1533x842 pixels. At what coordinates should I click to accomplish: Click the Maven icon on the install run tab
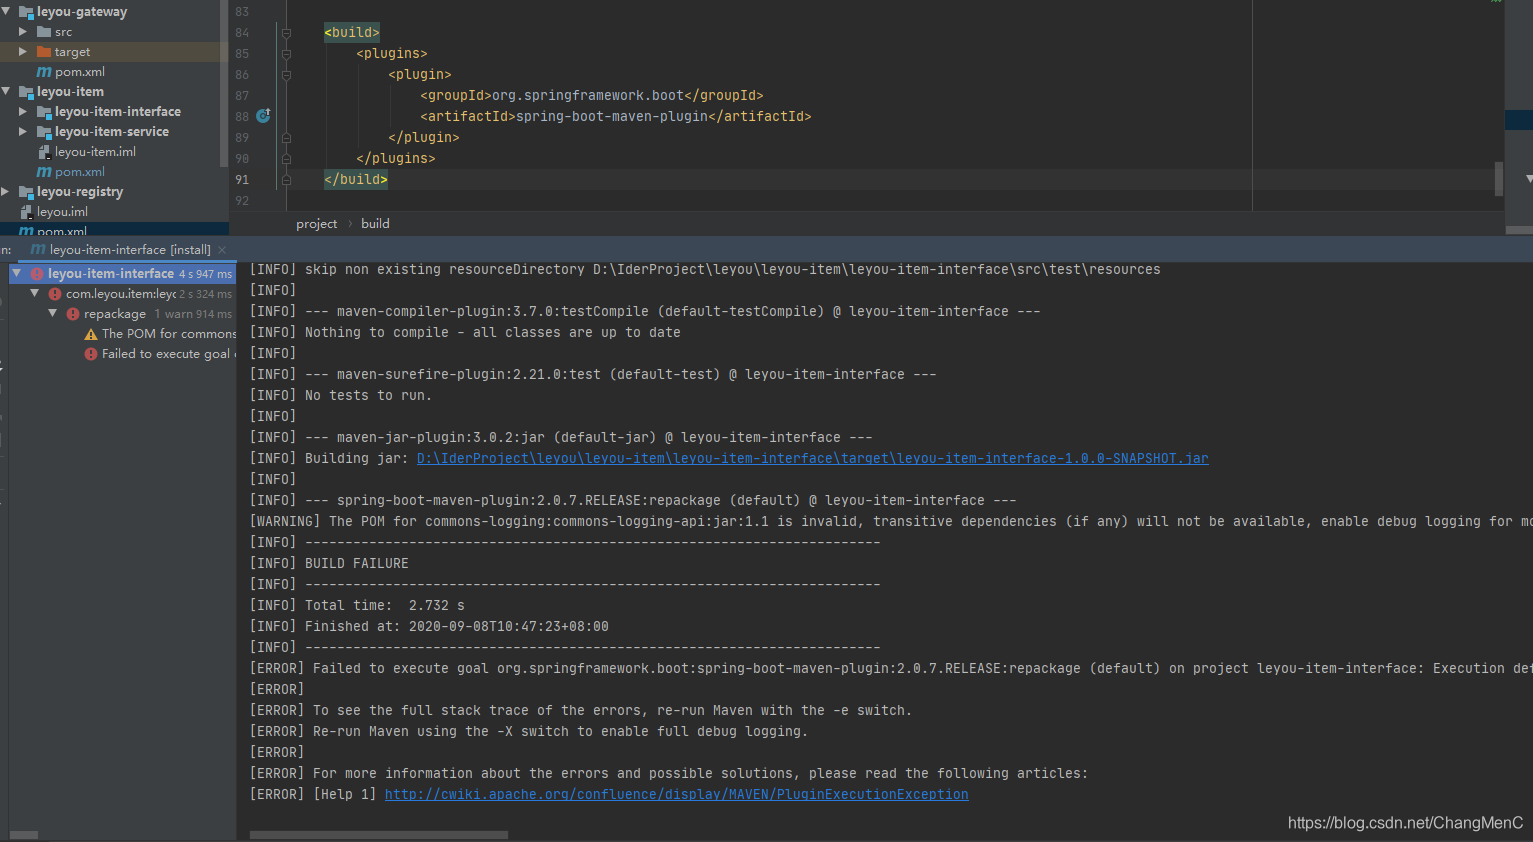[38, 249]
